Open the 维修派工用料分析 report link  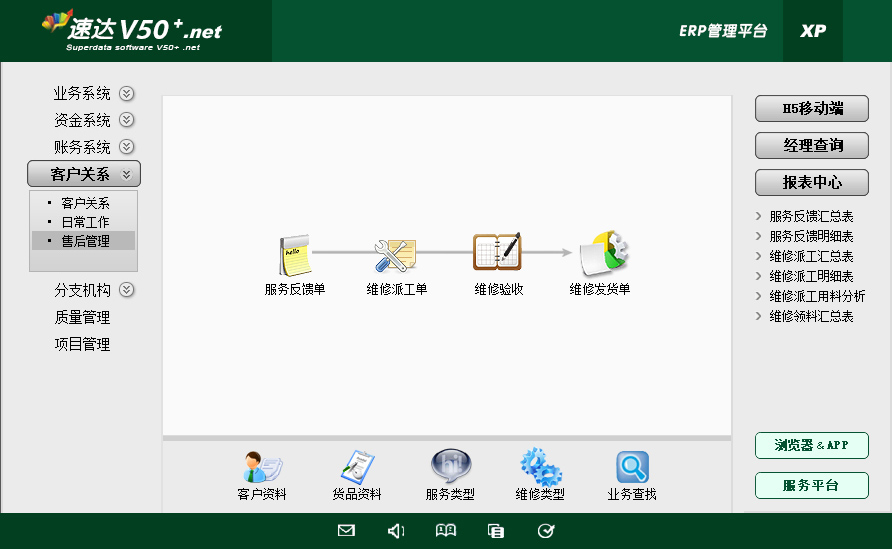(817, 296)
